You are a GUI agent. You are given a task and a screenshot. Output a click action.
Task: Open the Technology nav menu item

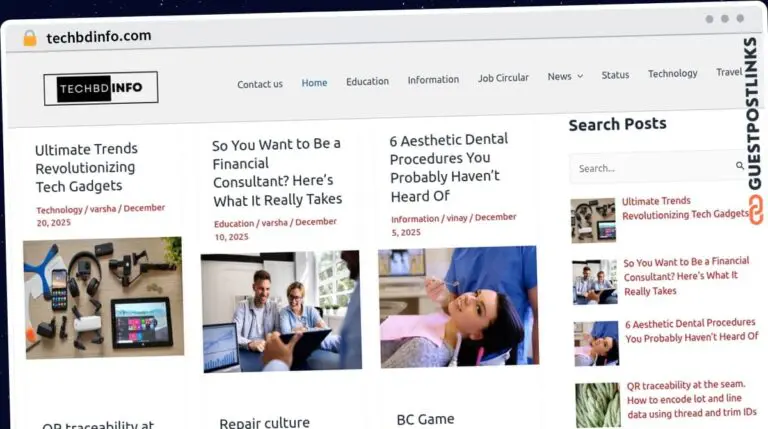click(672, 73)
